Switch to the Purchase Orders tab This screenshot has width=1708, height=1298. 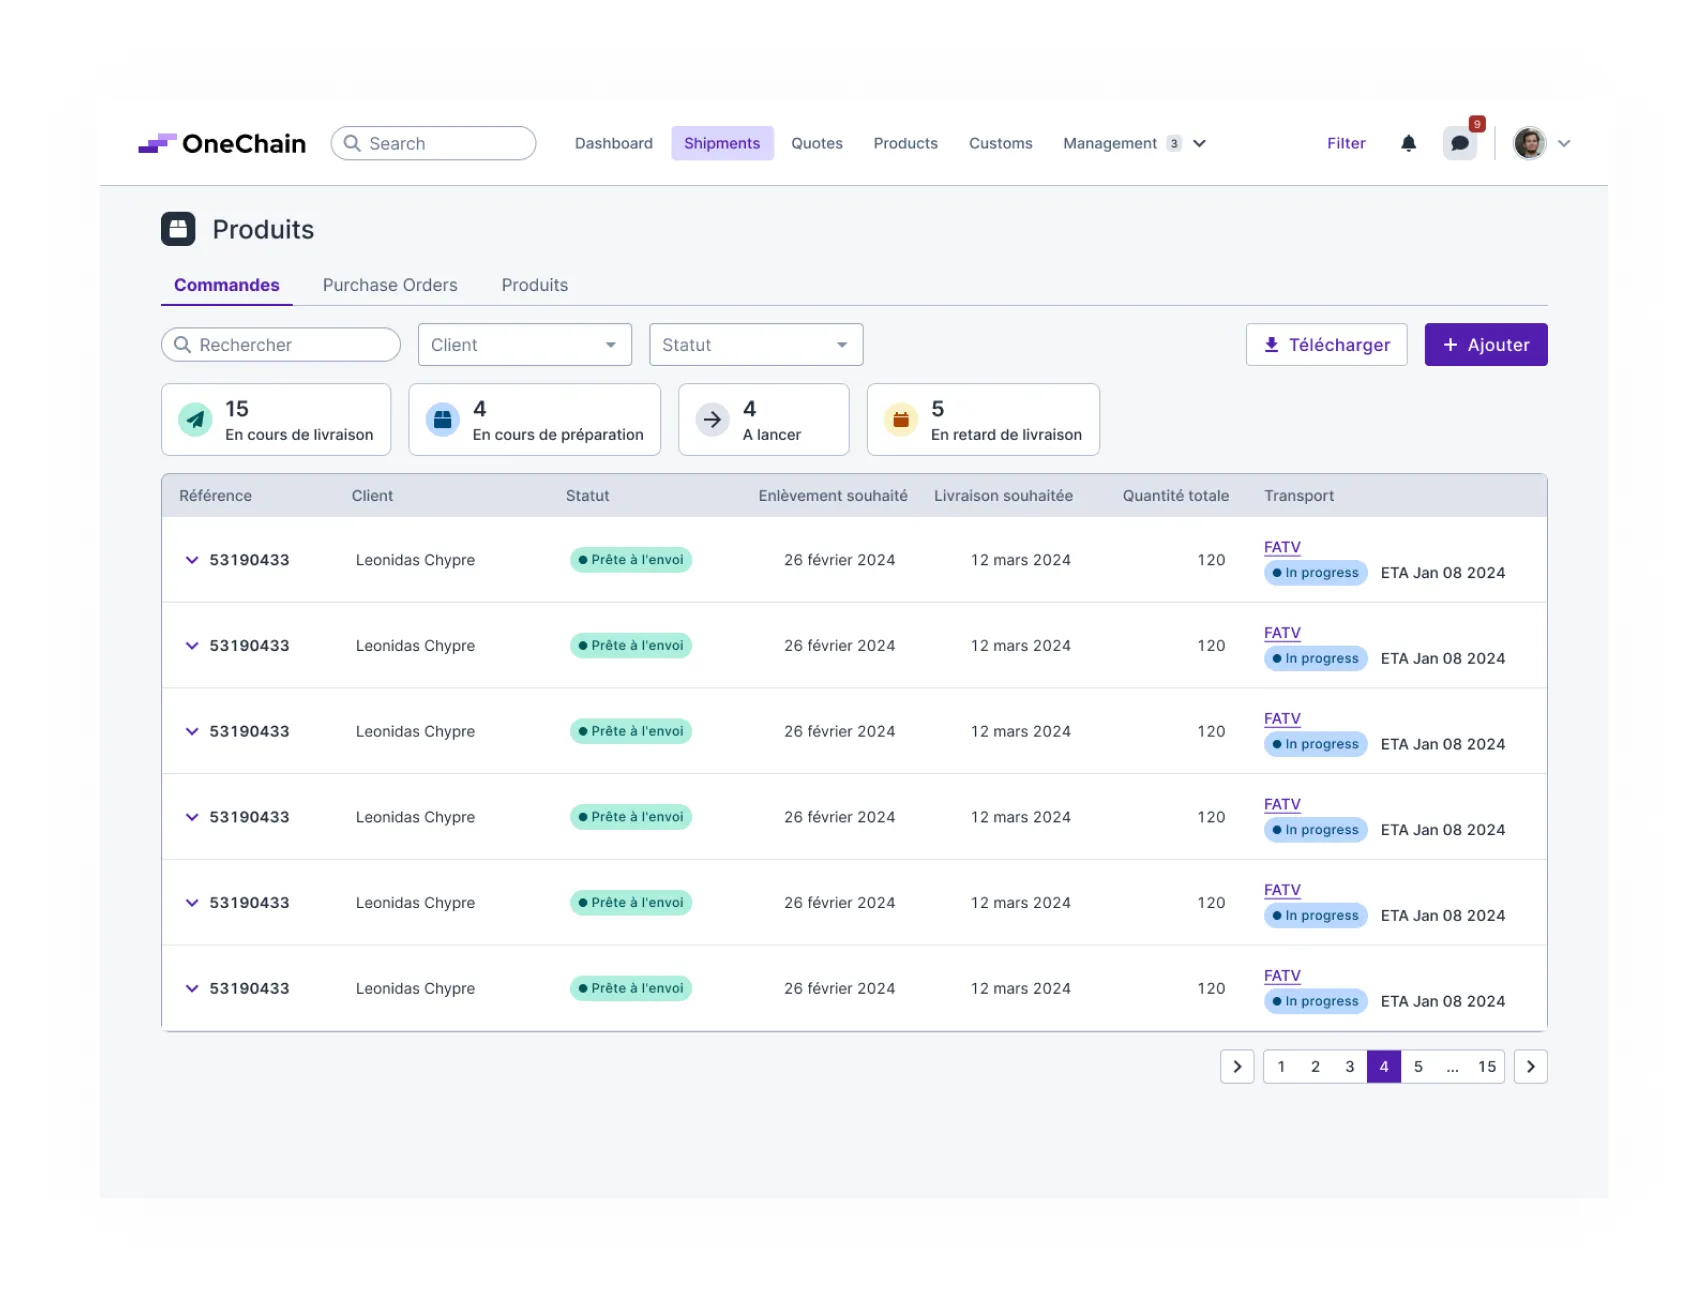[390, 285]
